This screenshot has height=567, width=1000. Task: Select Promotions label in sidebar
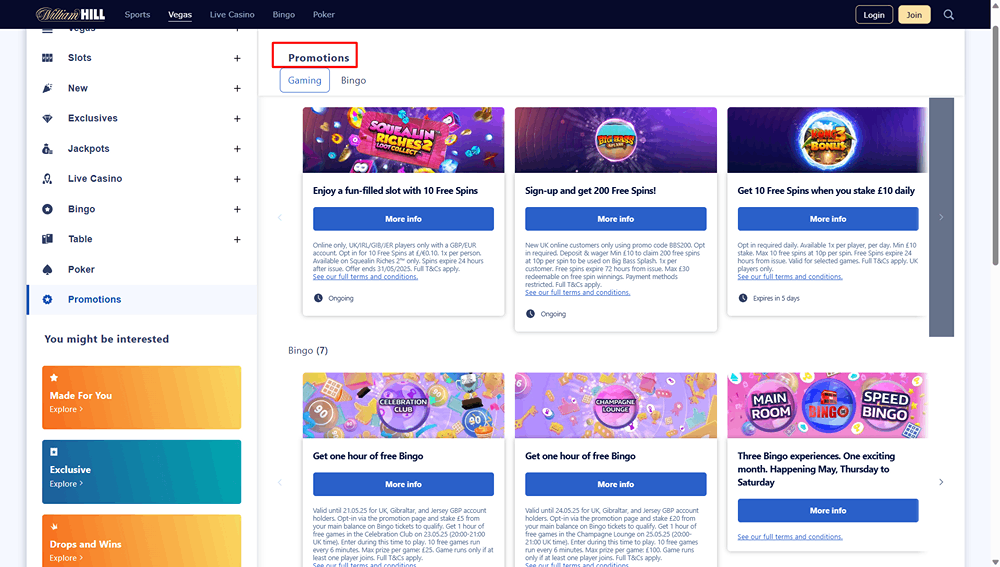click(x=94, y=300)
